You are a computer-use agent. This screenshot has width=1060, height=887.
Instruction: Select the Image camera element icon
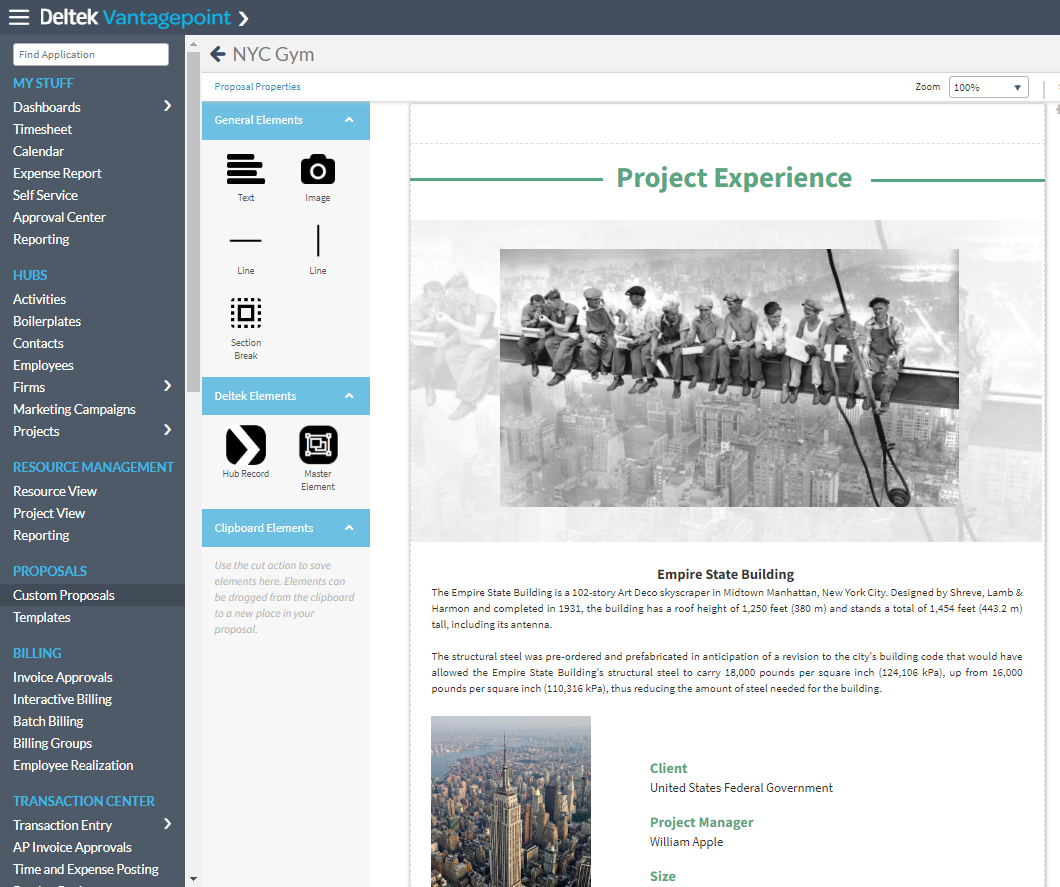[x=318, y=169]
